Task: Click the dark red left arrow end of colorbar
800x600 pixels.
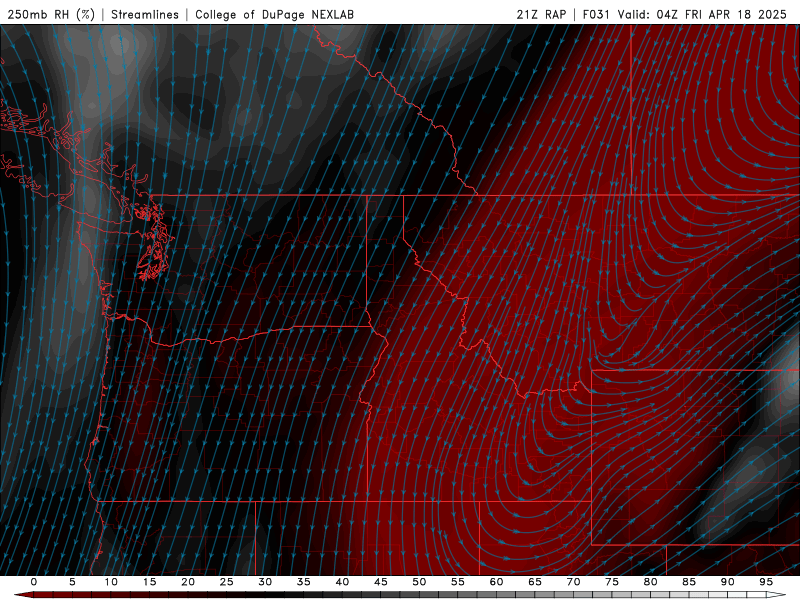Action: click(23, 595)
